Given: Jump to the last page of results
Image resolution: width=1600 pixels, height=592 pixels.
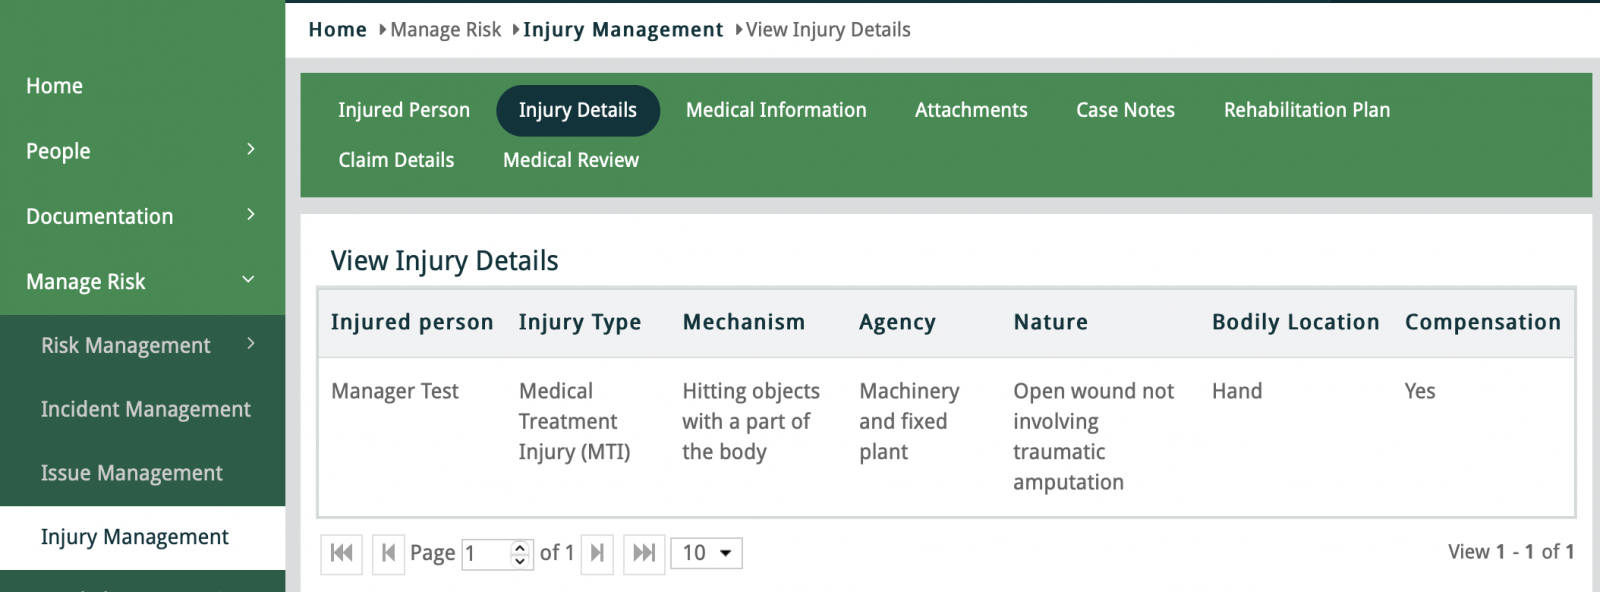Looking at the screenshot, I should pyautogui.click(x=644, y=553).
